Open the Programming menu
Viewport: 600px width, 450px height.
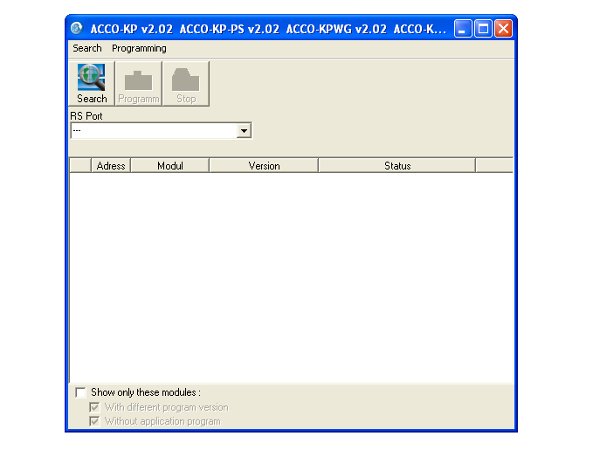click(139, 48)
